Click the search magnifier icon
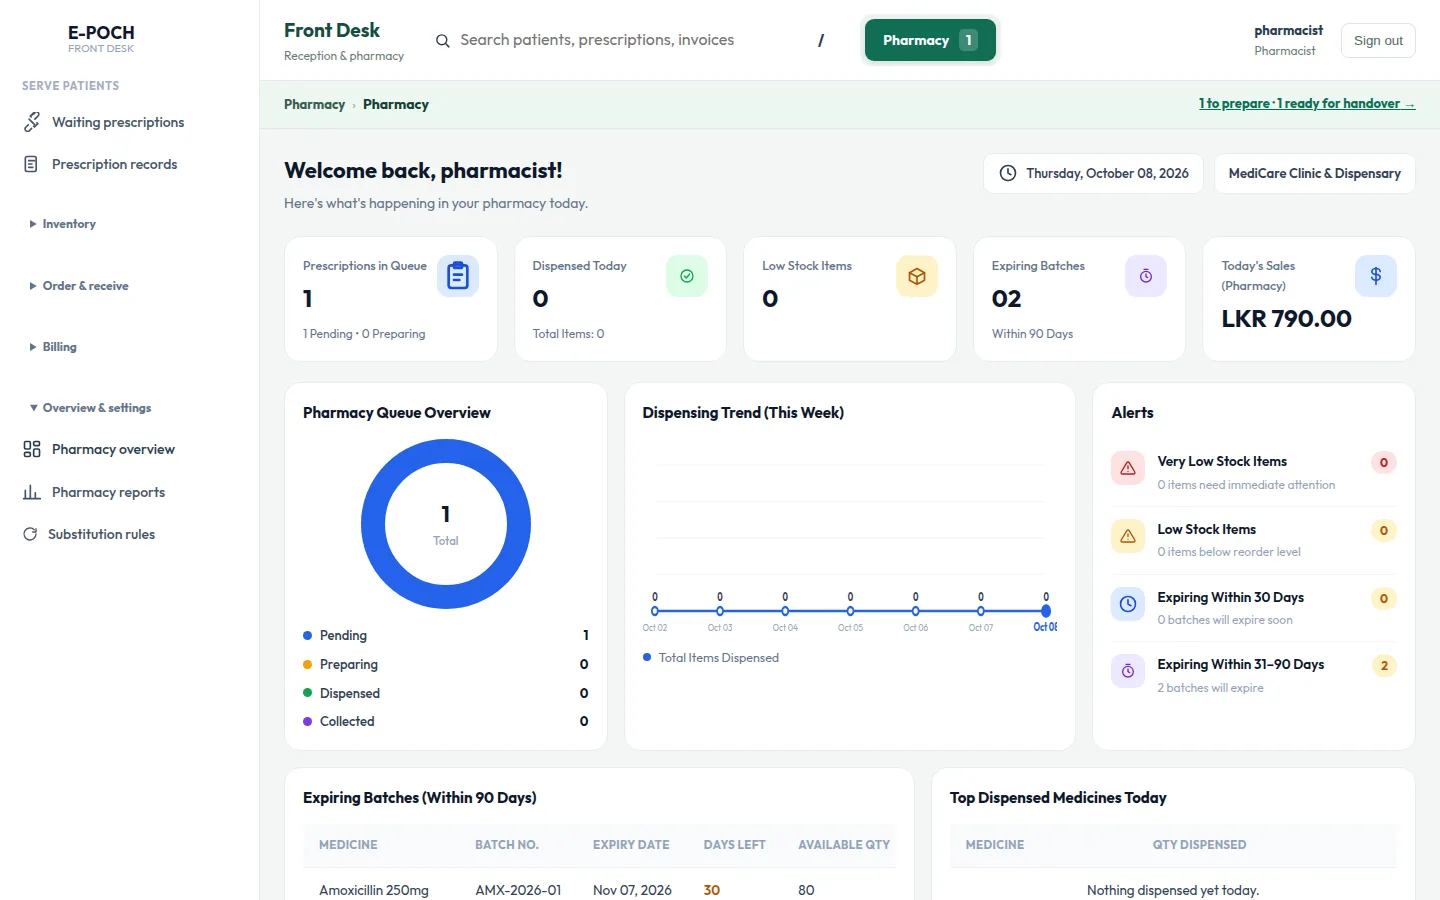Viewport: 1440px width, 900px height. (x=442, y=41)
